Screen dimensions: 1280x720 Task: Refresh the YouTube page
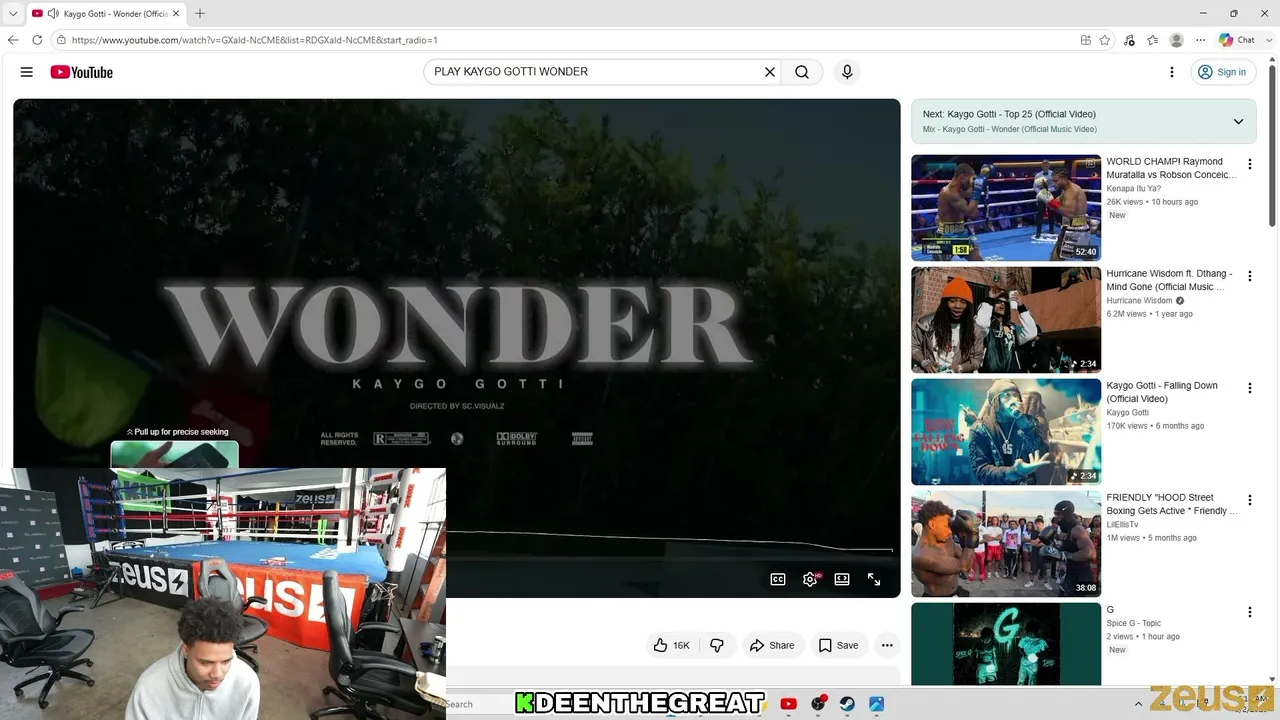click(37, 40)
